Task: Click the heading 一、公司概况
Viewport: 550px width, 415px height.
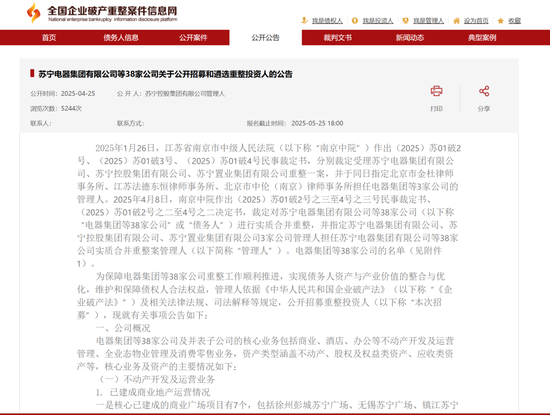Action: (123, 328)
